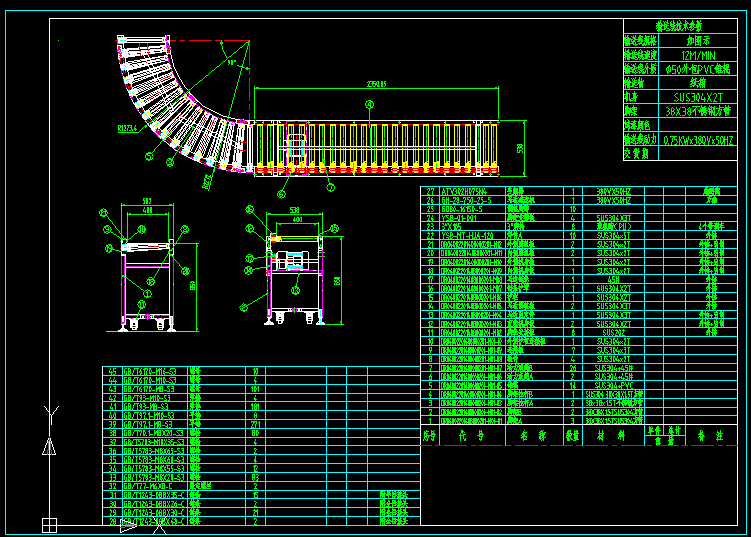Click the 538 width dimension on the right section view
The image size is (751, 537).
[x=294, y=210]
